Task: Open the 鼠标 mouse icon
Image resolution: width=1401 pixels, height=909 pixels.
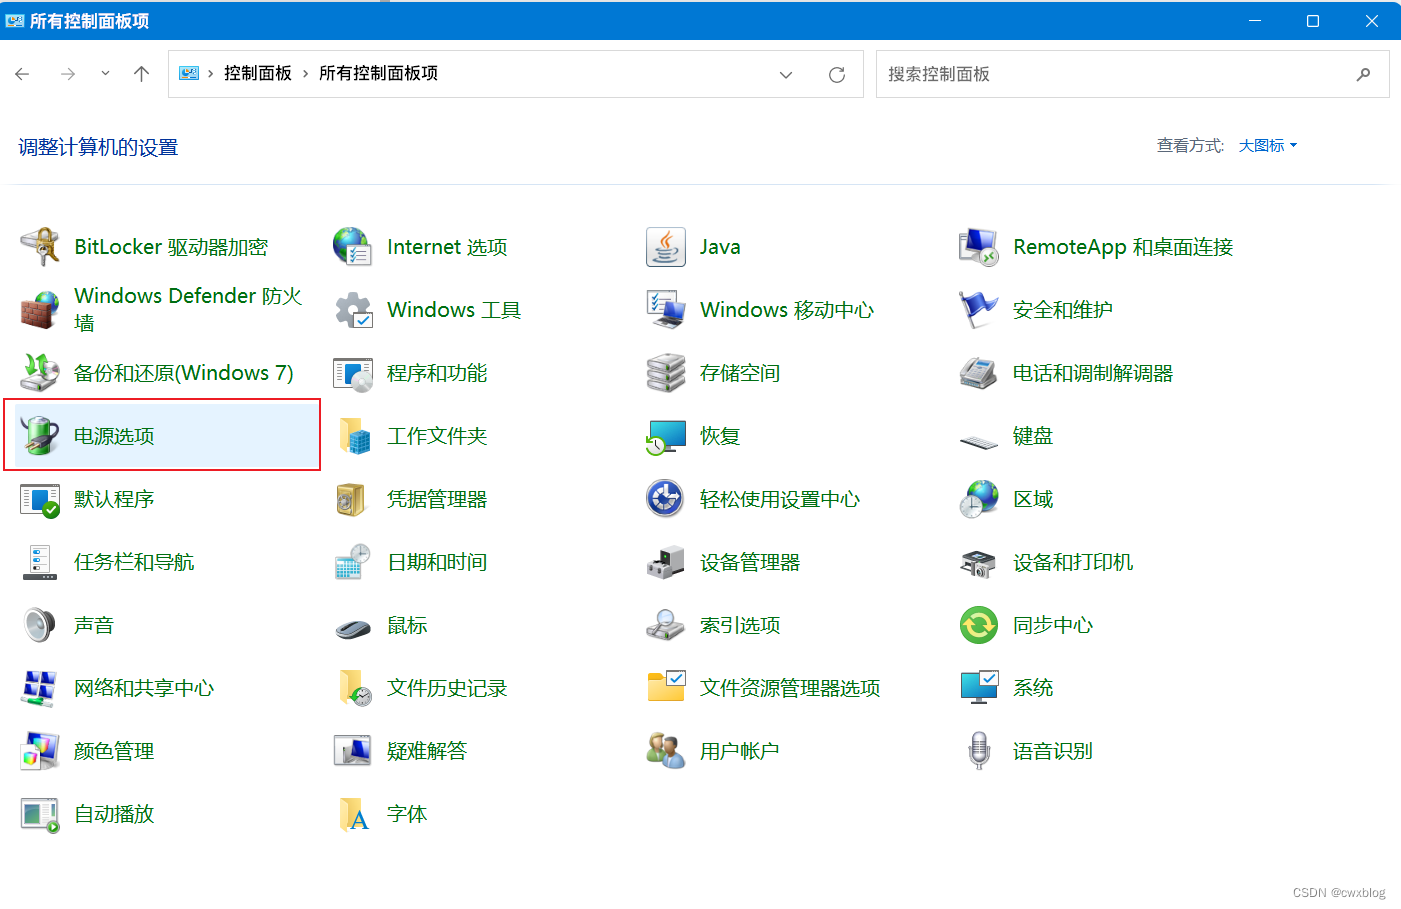Action: [x=353, y=628]
